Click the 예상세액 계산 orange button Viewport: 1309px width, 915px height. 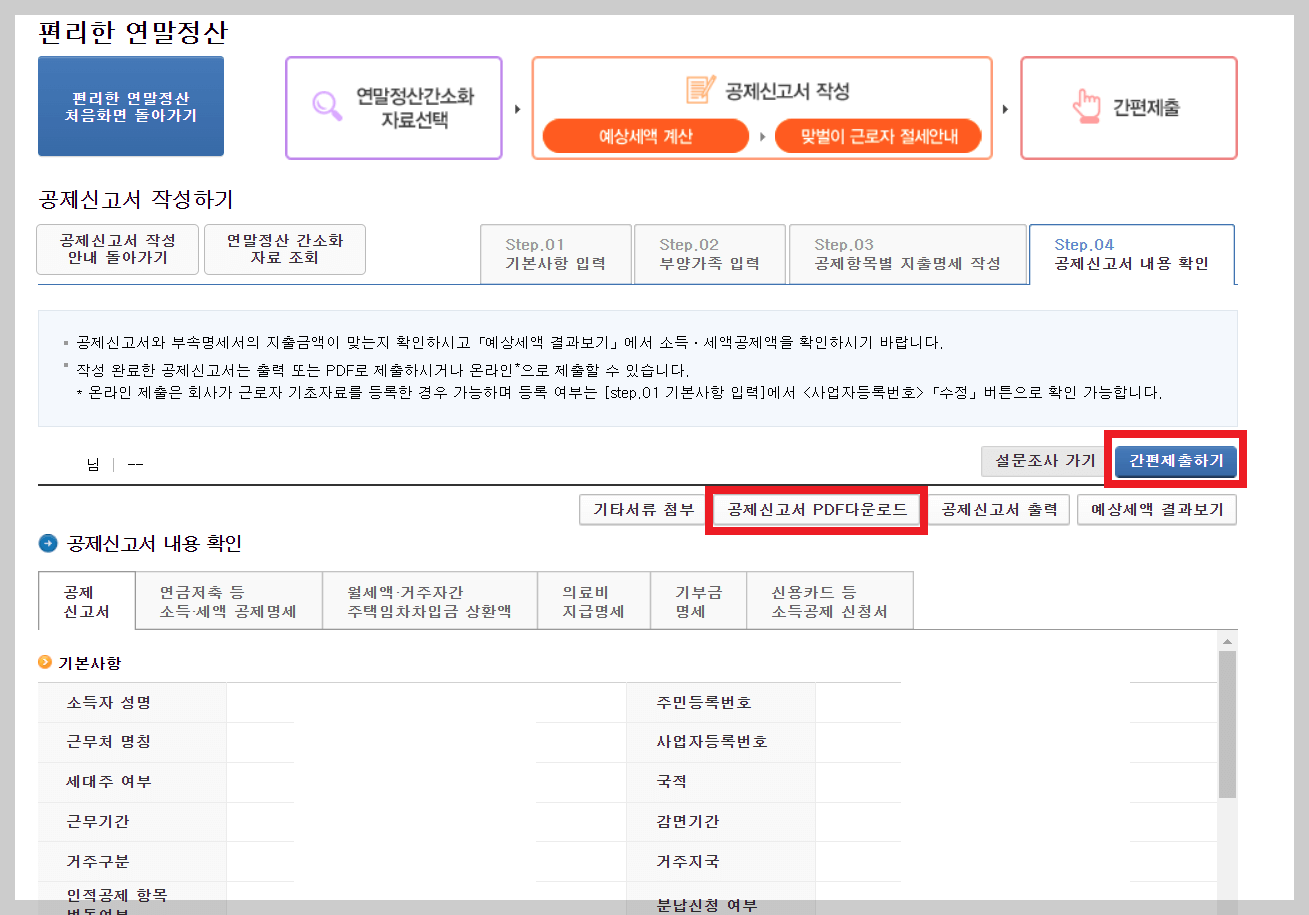645,136
